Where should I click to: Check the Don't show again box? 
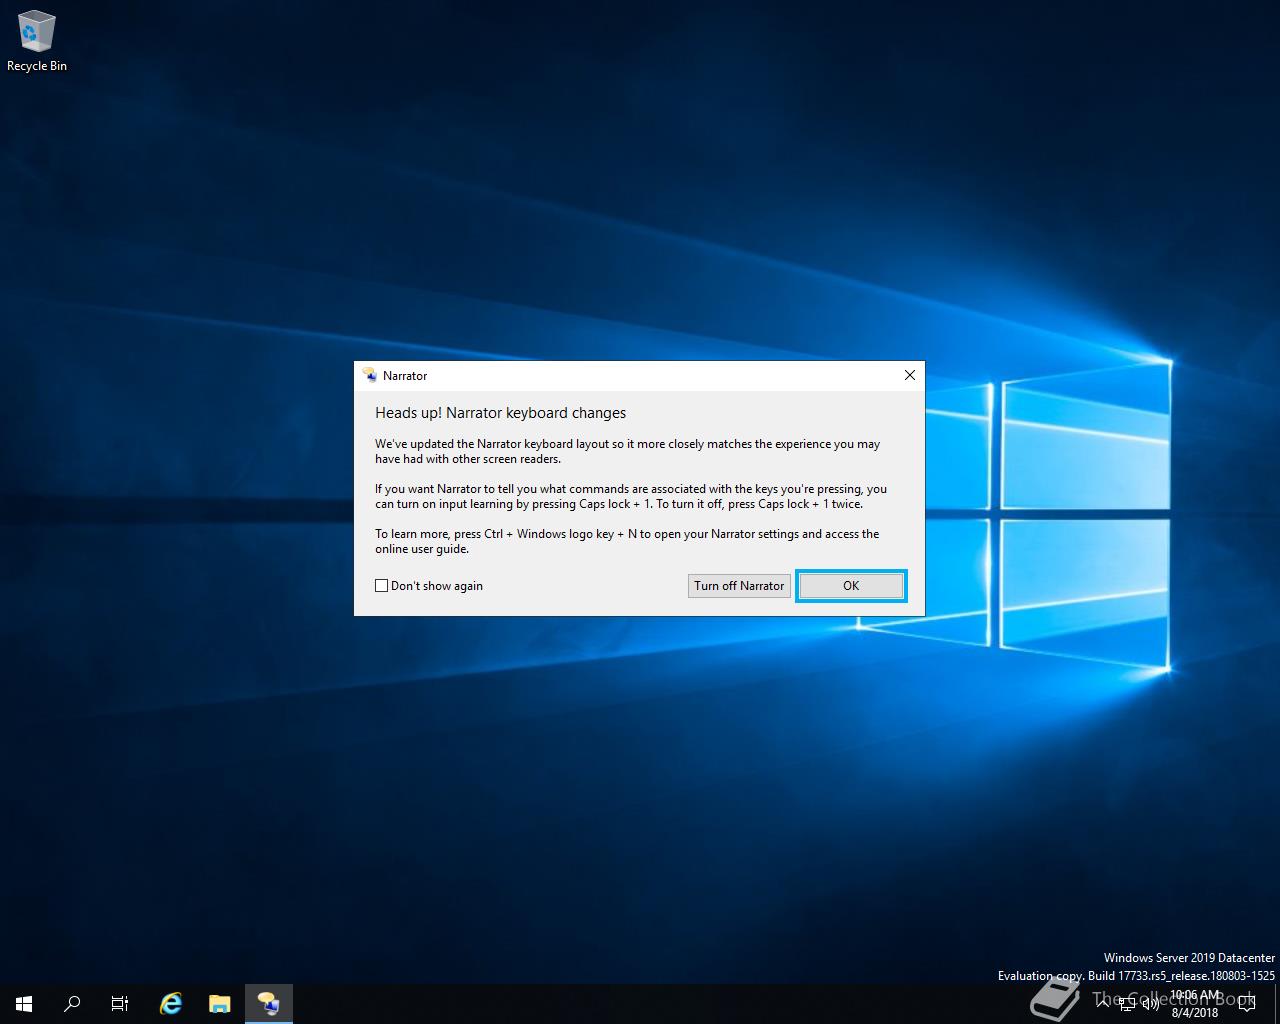click(x=381, y=586)
